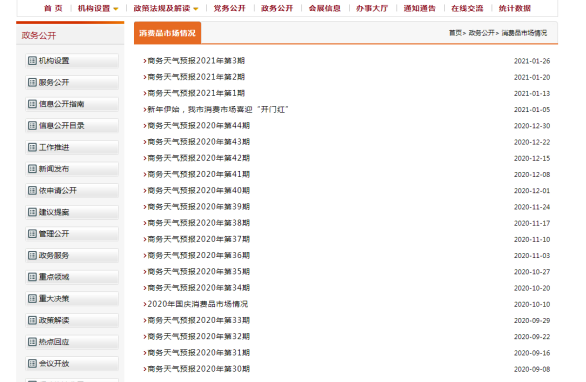Open sidebar button 工作推进
This screenshot has width=586, height=382.
point(72,147)
